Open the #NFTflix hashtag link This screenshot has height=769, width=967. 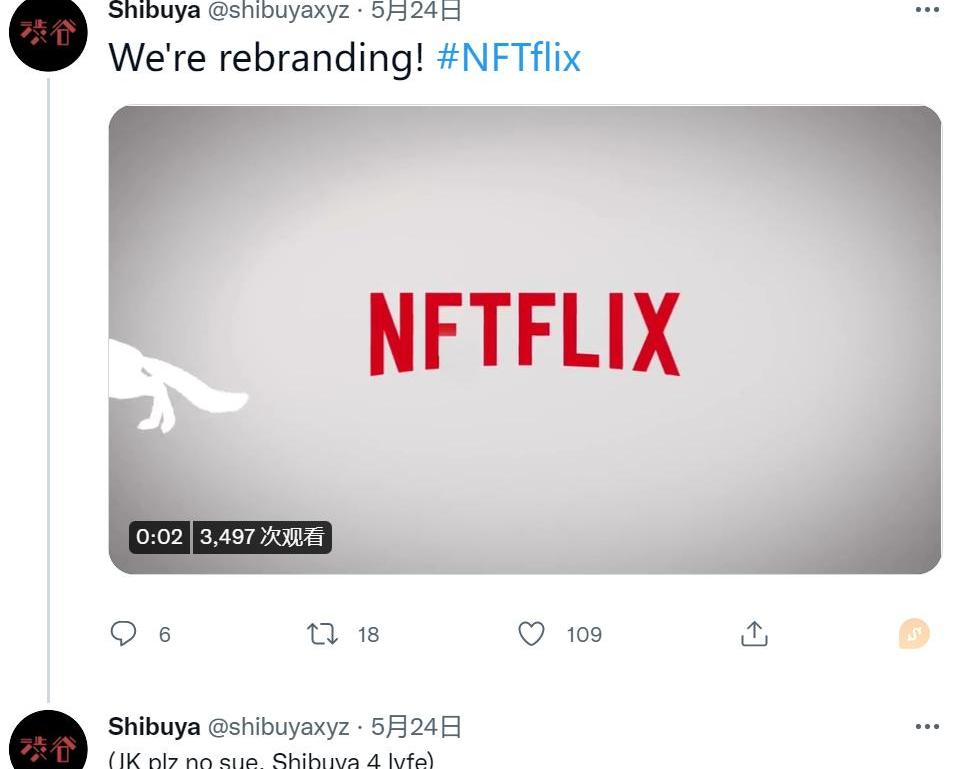(x=509, y=58)
